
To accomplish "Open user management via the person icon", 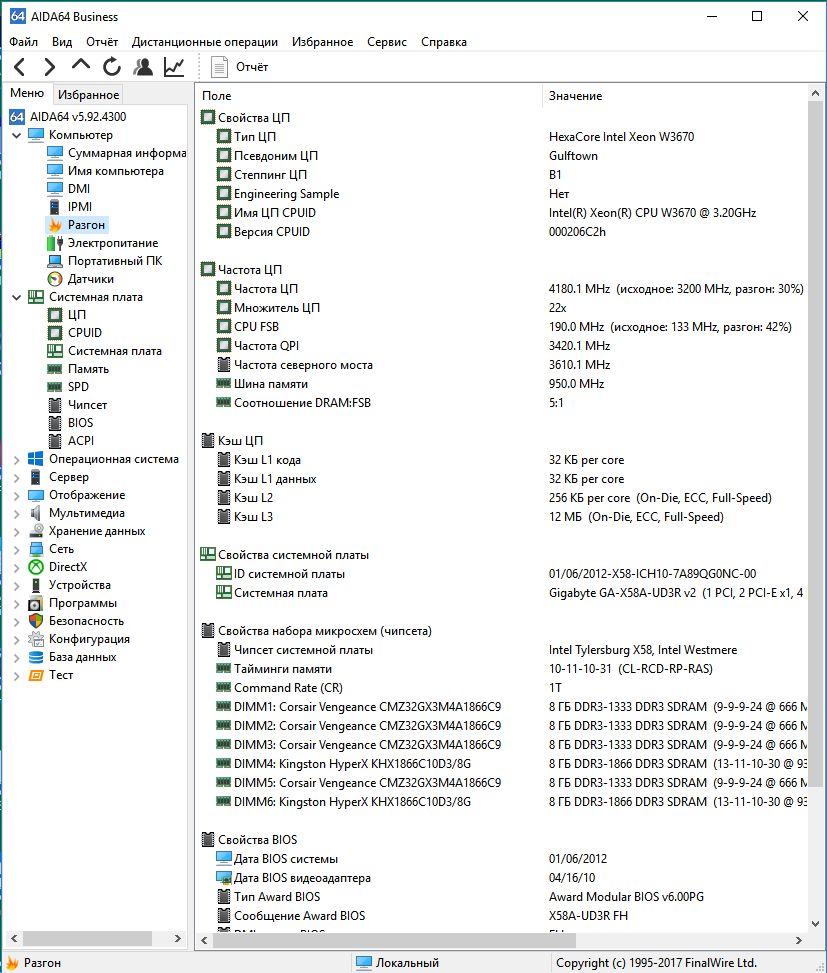I will pos(143,66).
